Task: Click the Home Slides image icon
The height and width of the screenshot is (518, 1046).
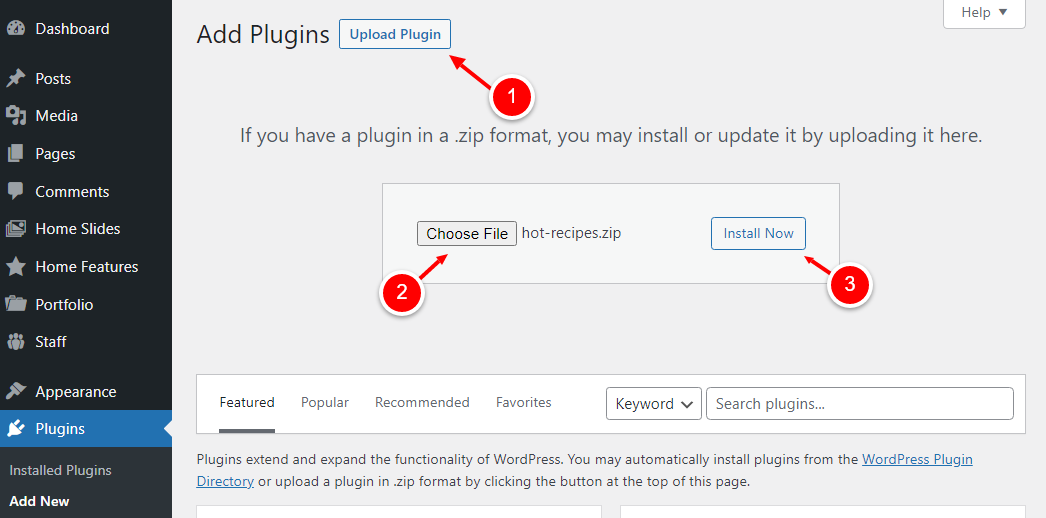Action: tap(16, 229)
